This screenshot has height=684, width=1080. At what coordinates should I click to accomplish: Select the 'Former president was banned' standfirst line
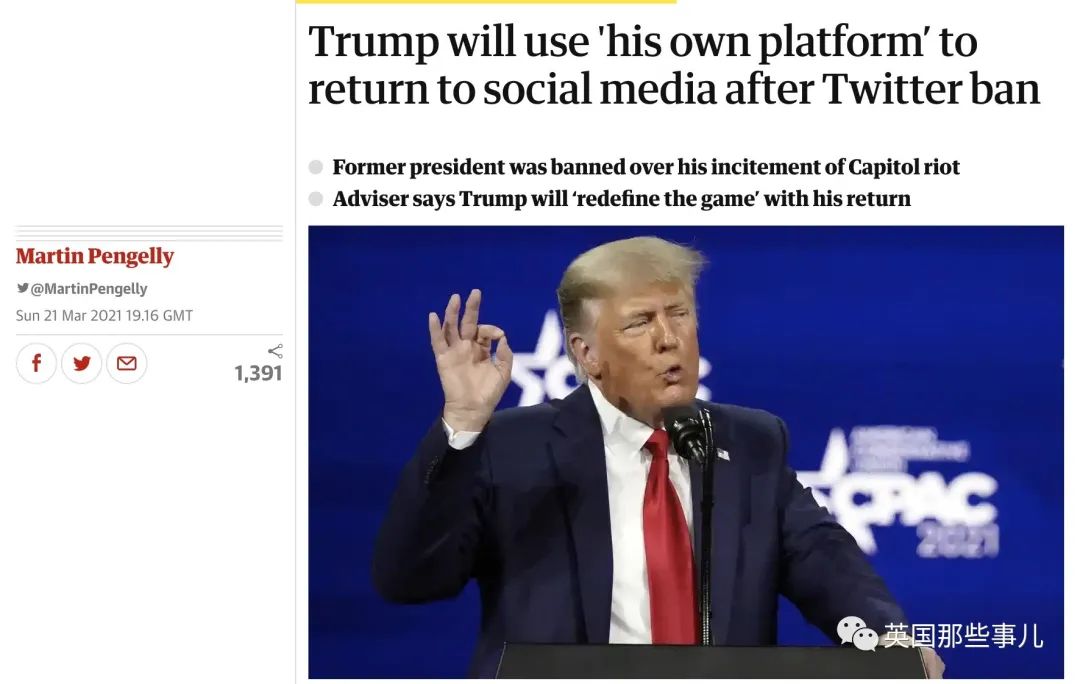(646, 167)
